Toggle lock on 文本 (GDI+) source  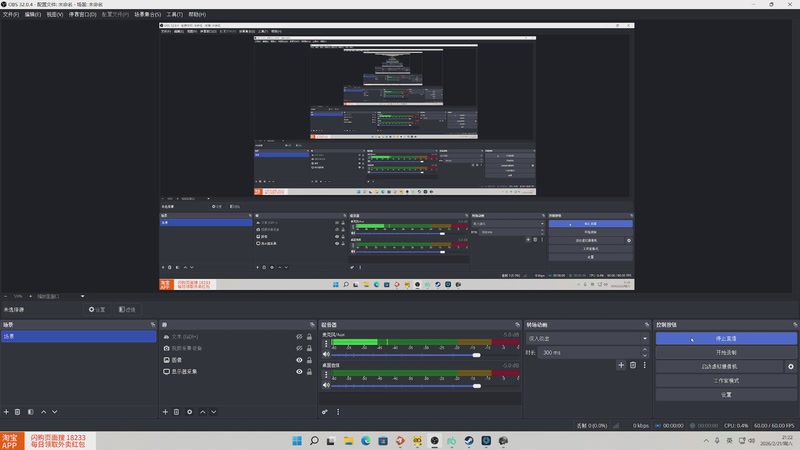pyautogui.click(x=309, y=337)
